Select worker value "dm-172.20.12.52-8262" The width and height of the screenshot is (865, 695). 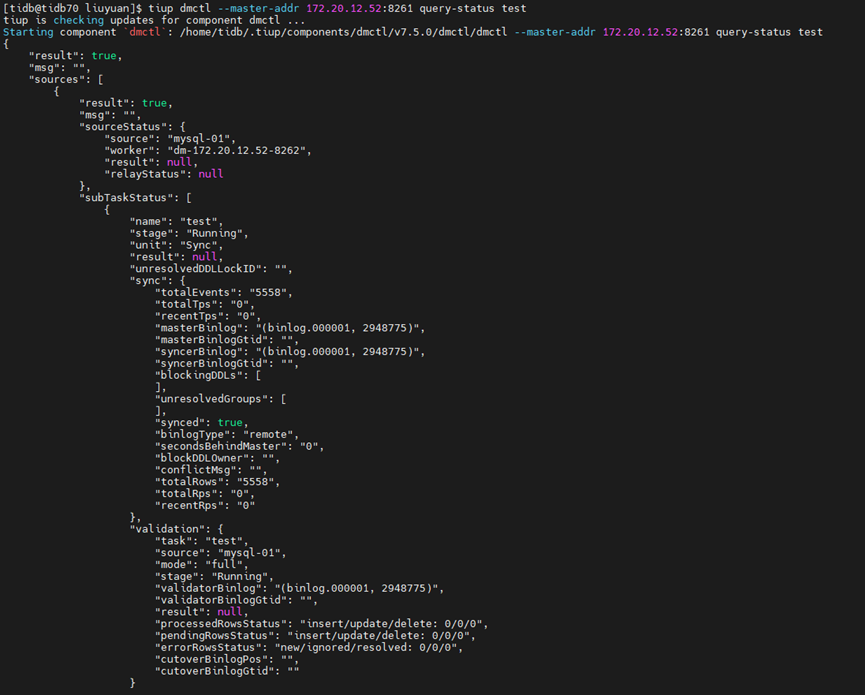239,151
